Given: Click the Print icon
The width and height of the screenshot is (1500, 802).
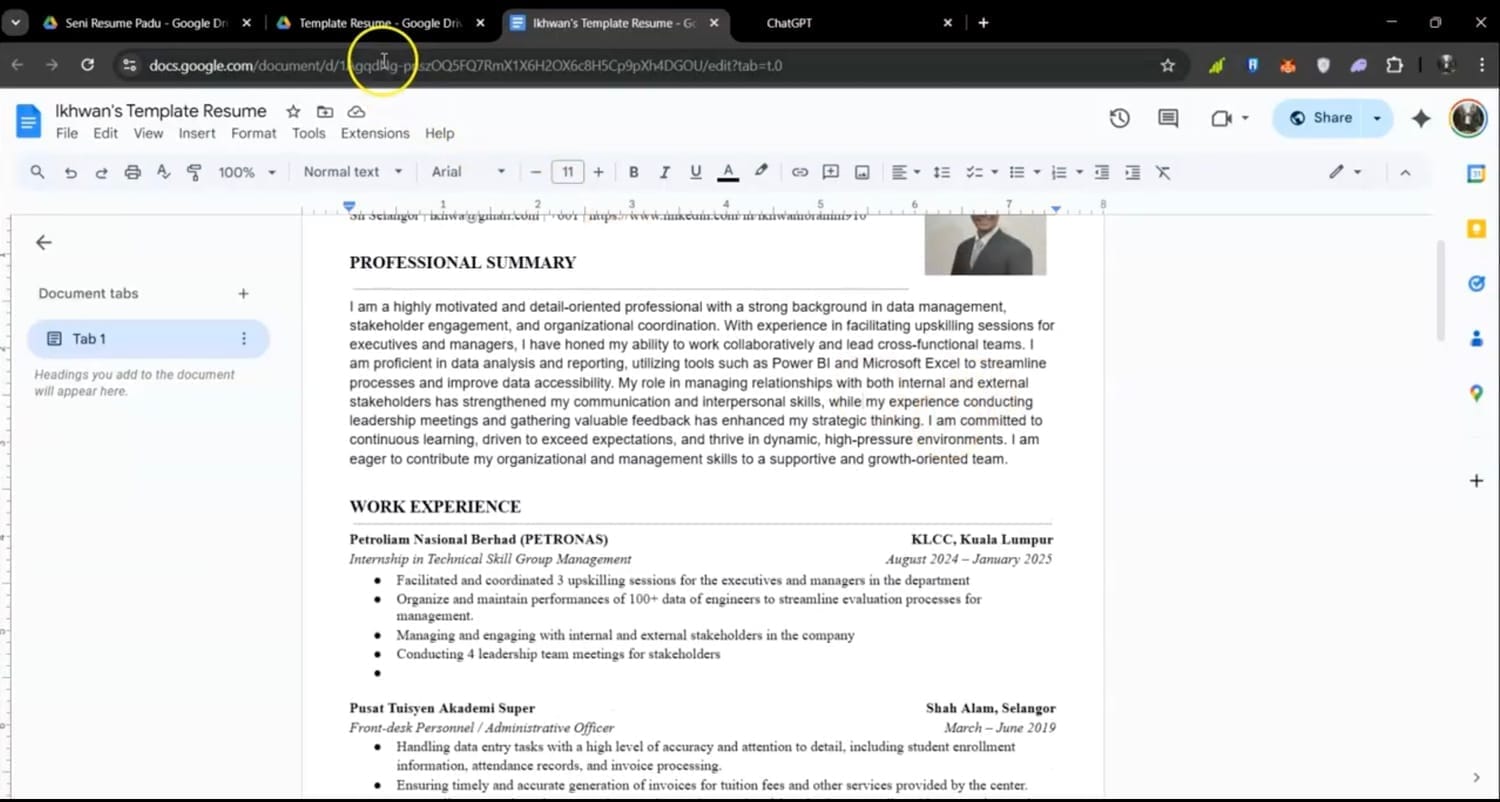Looking at the screenshot, I should [132, 172].
